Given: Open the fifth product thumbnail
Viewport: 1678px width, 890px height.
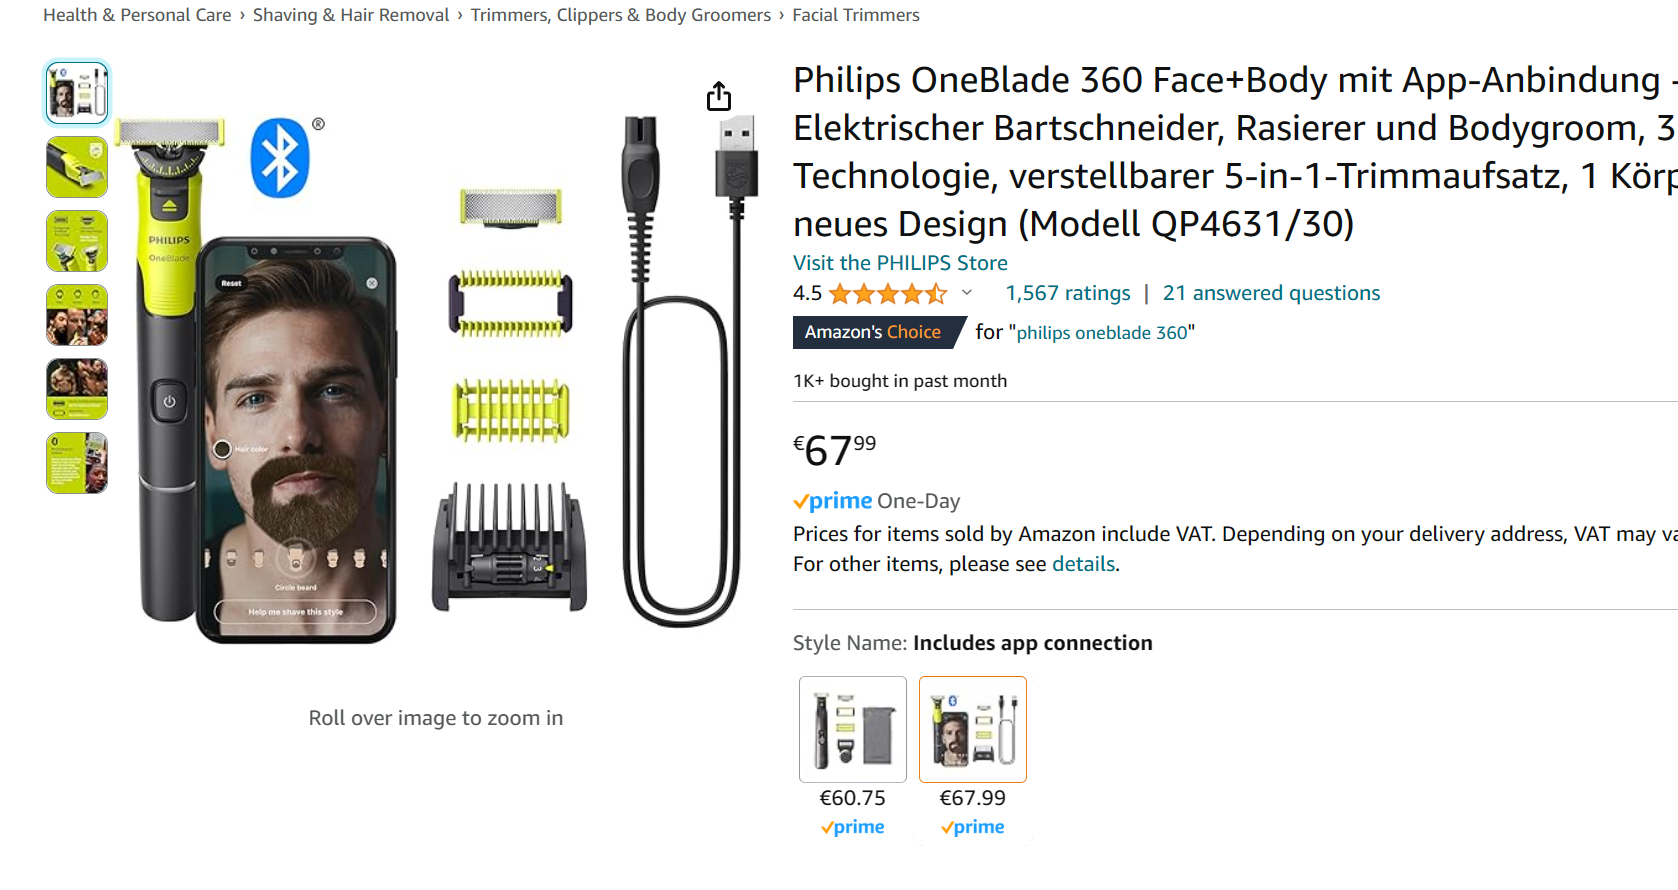Looking at the screenshot, I should click(x=77, y=389).
